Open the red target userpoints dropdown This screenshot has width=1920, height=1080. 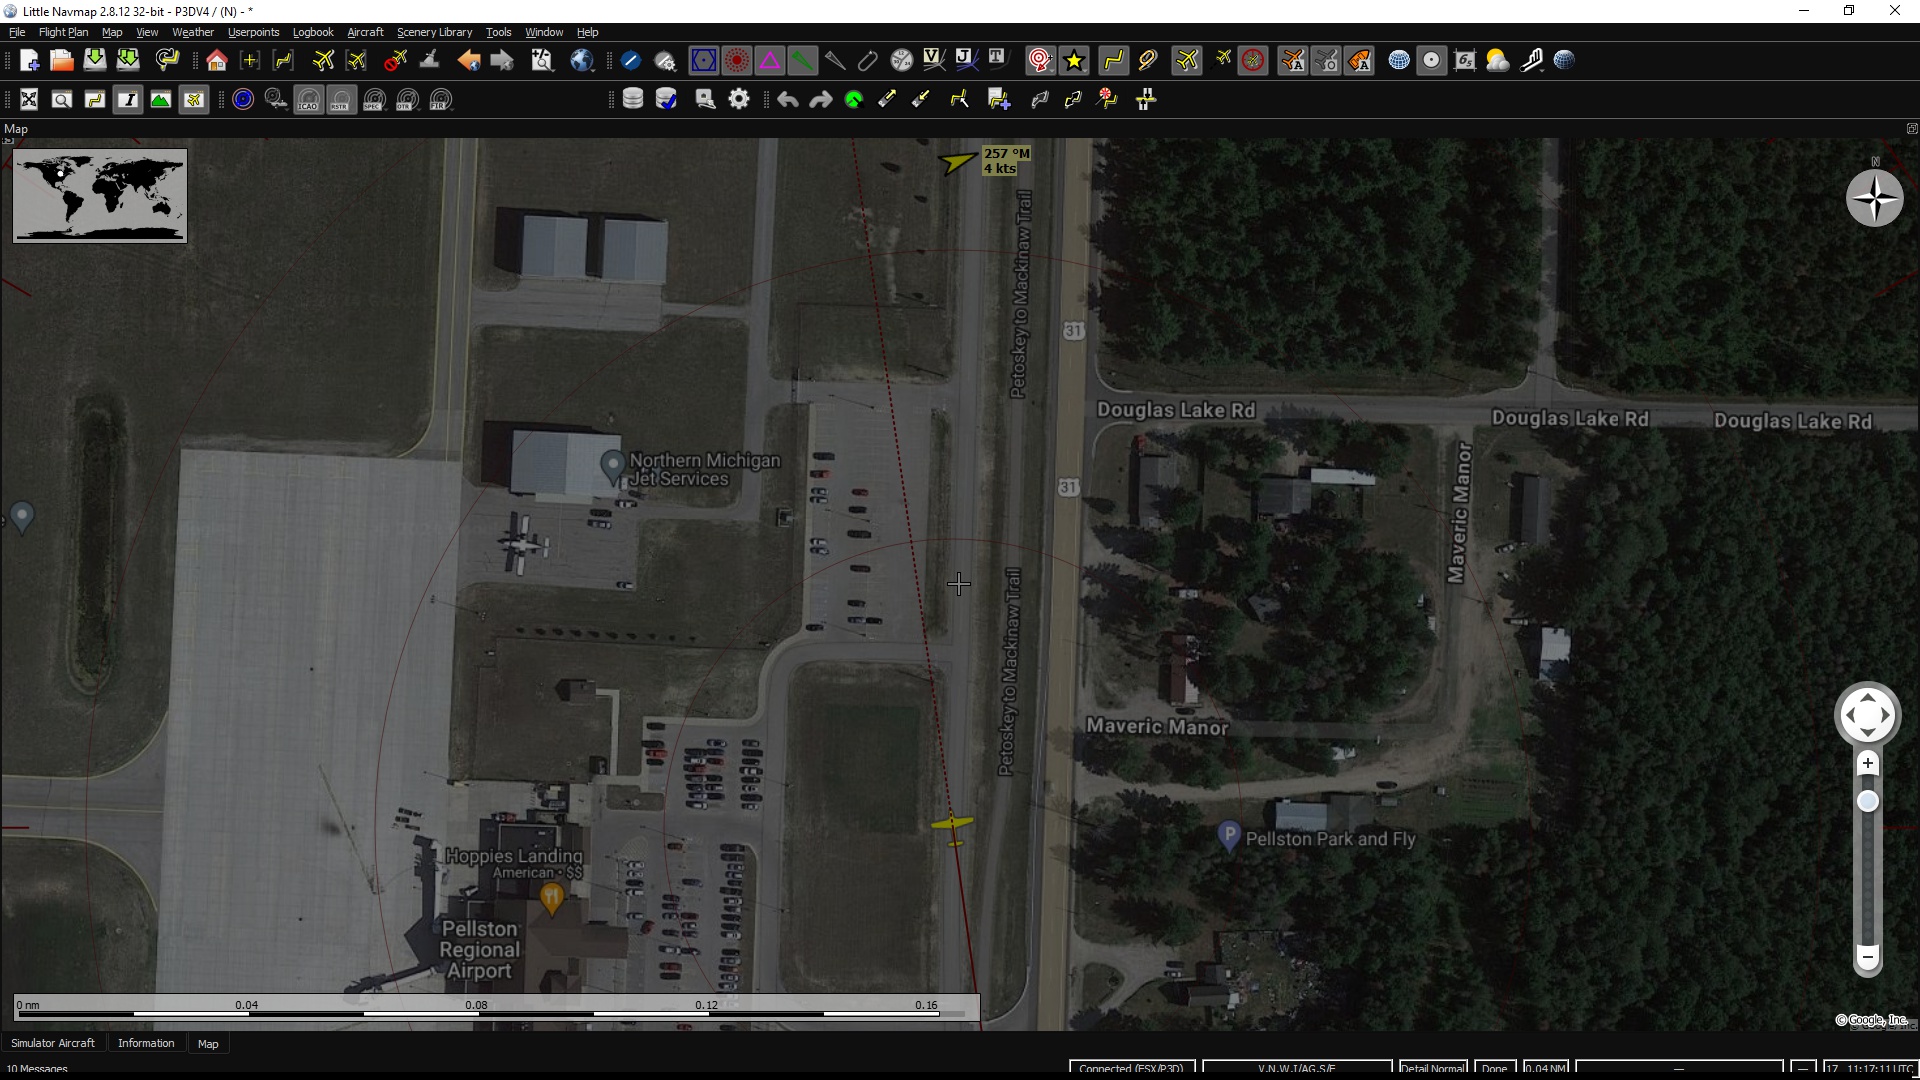coord(1040,61)
